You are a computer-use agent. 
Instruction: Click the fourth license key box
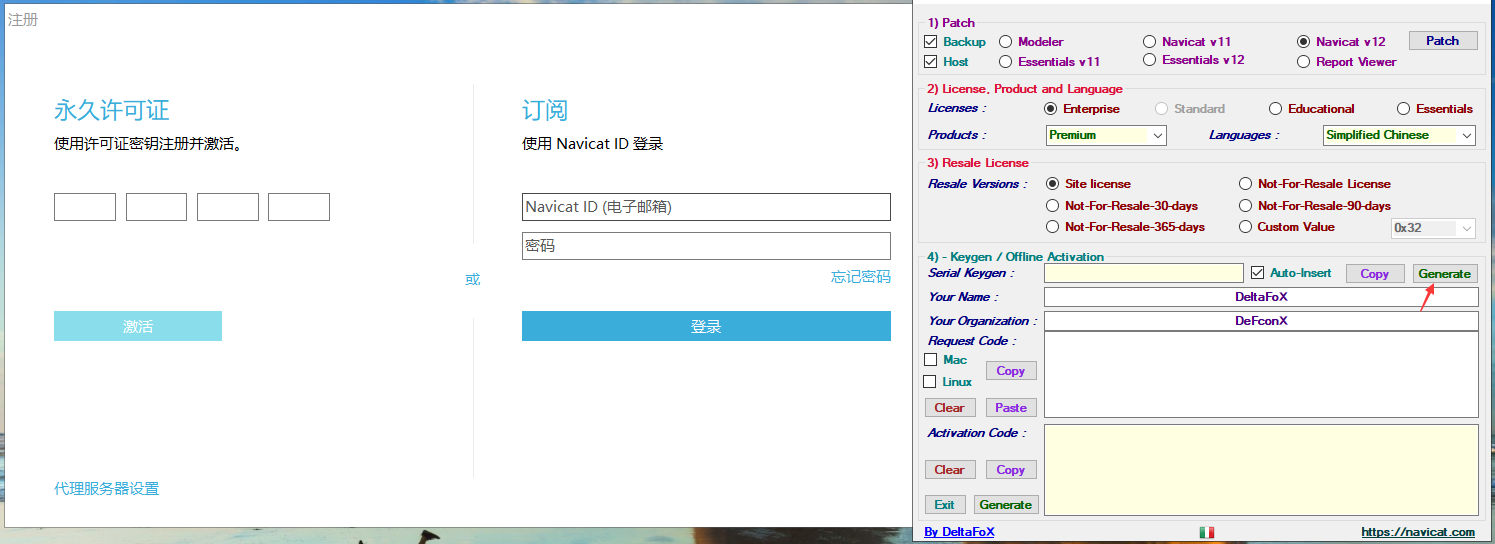pos(299,207)
